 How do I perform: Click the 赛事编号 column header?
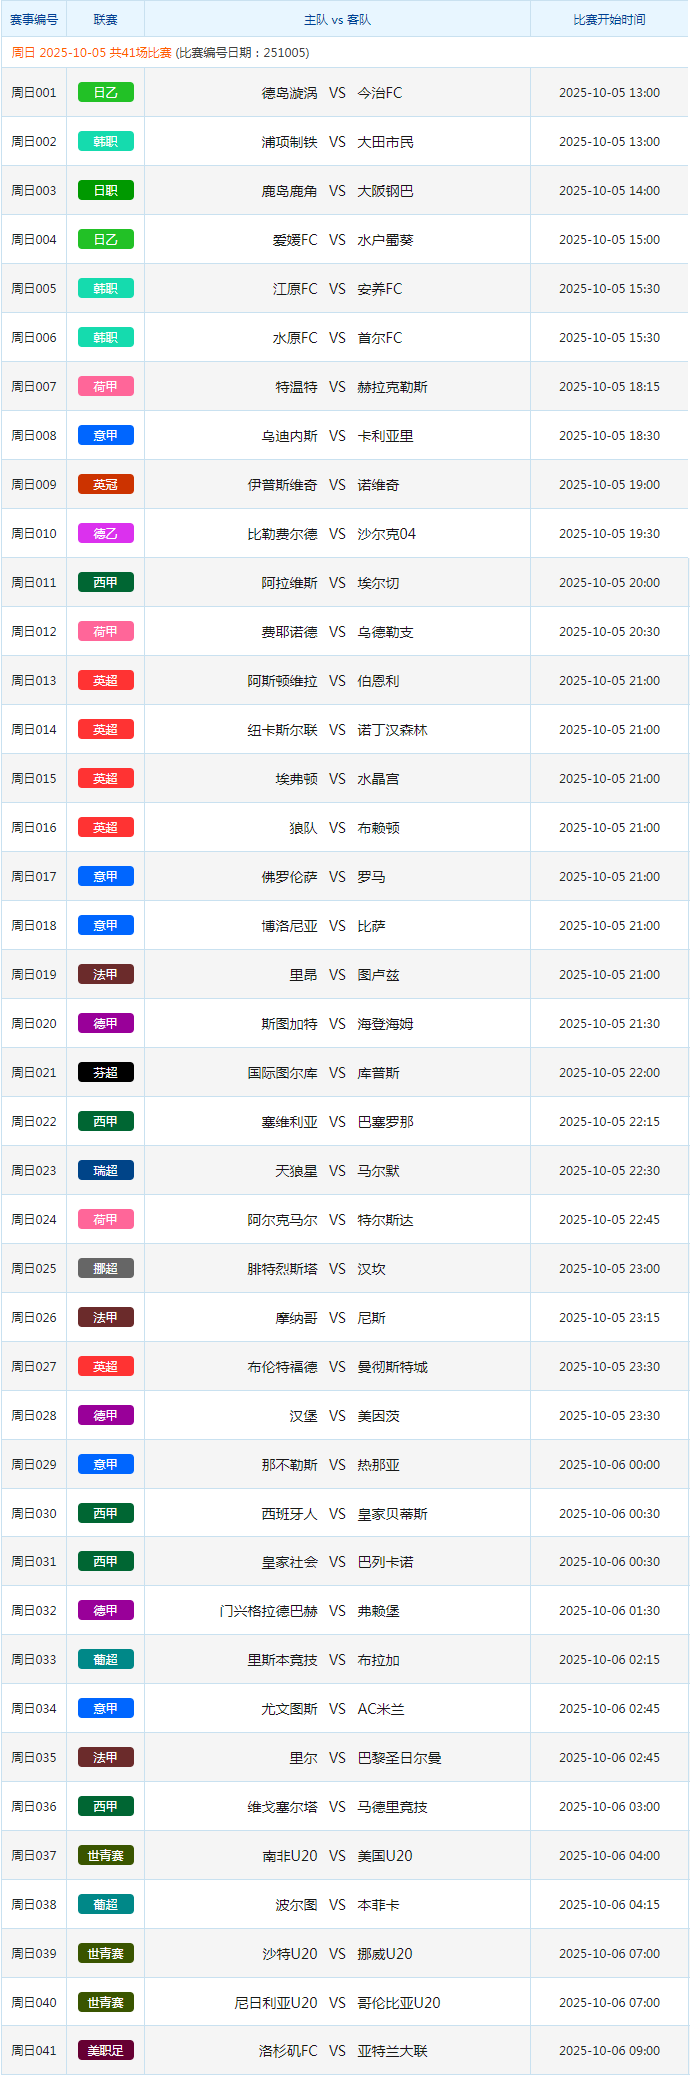34,20
